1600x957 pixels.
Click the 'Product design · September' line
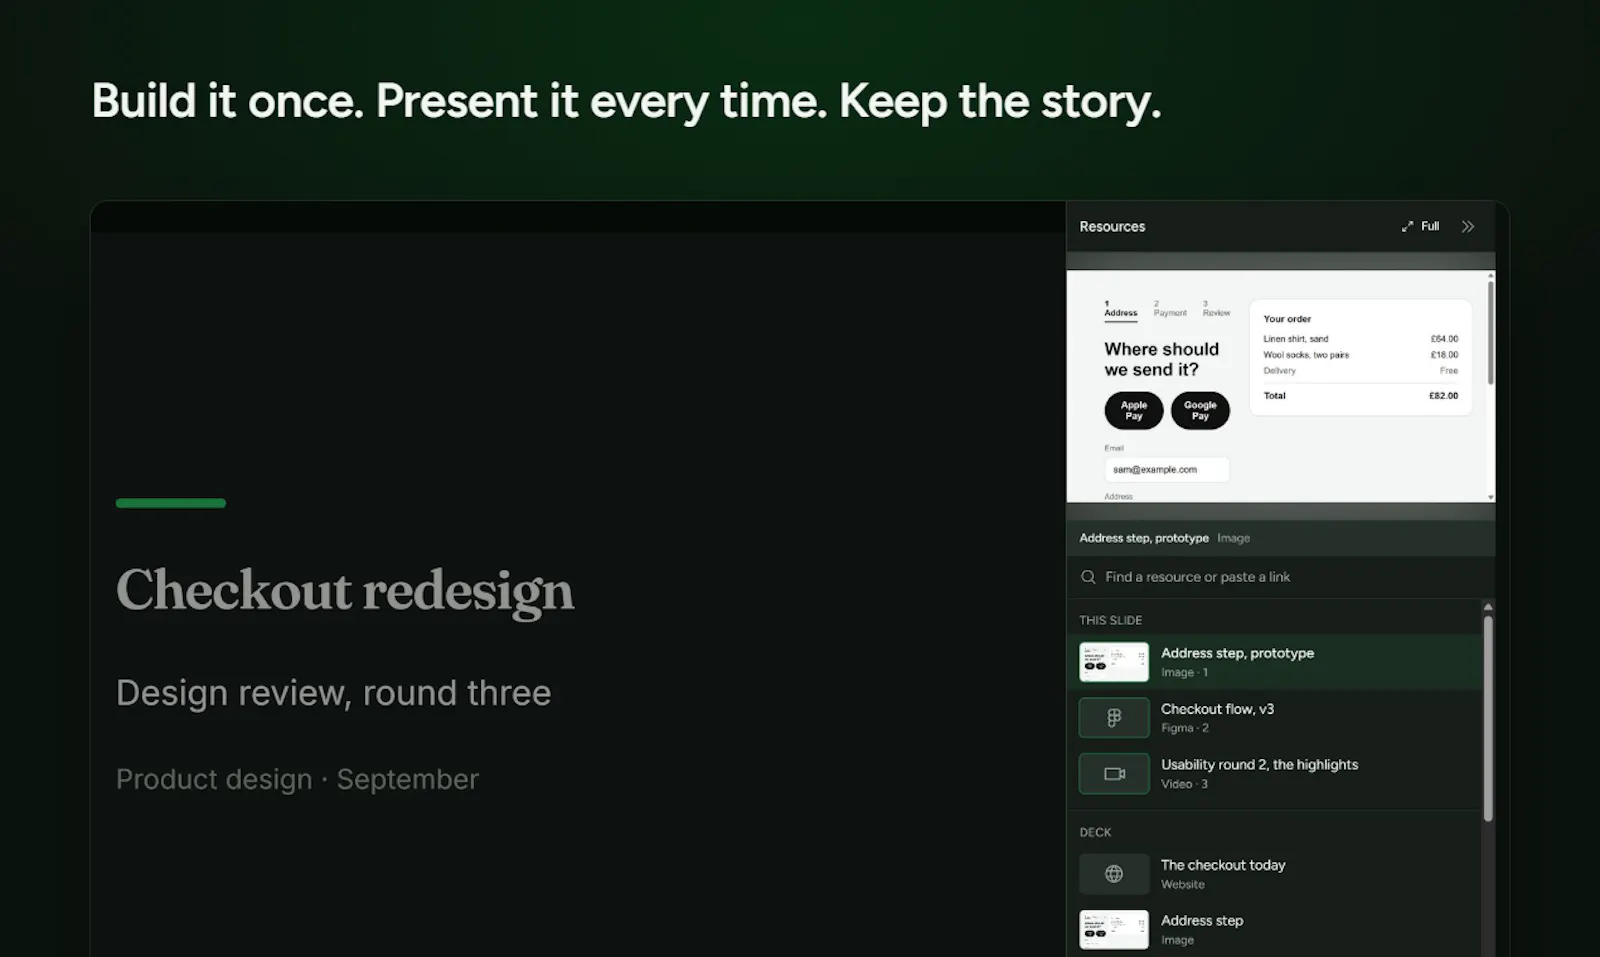coord(297,779)
